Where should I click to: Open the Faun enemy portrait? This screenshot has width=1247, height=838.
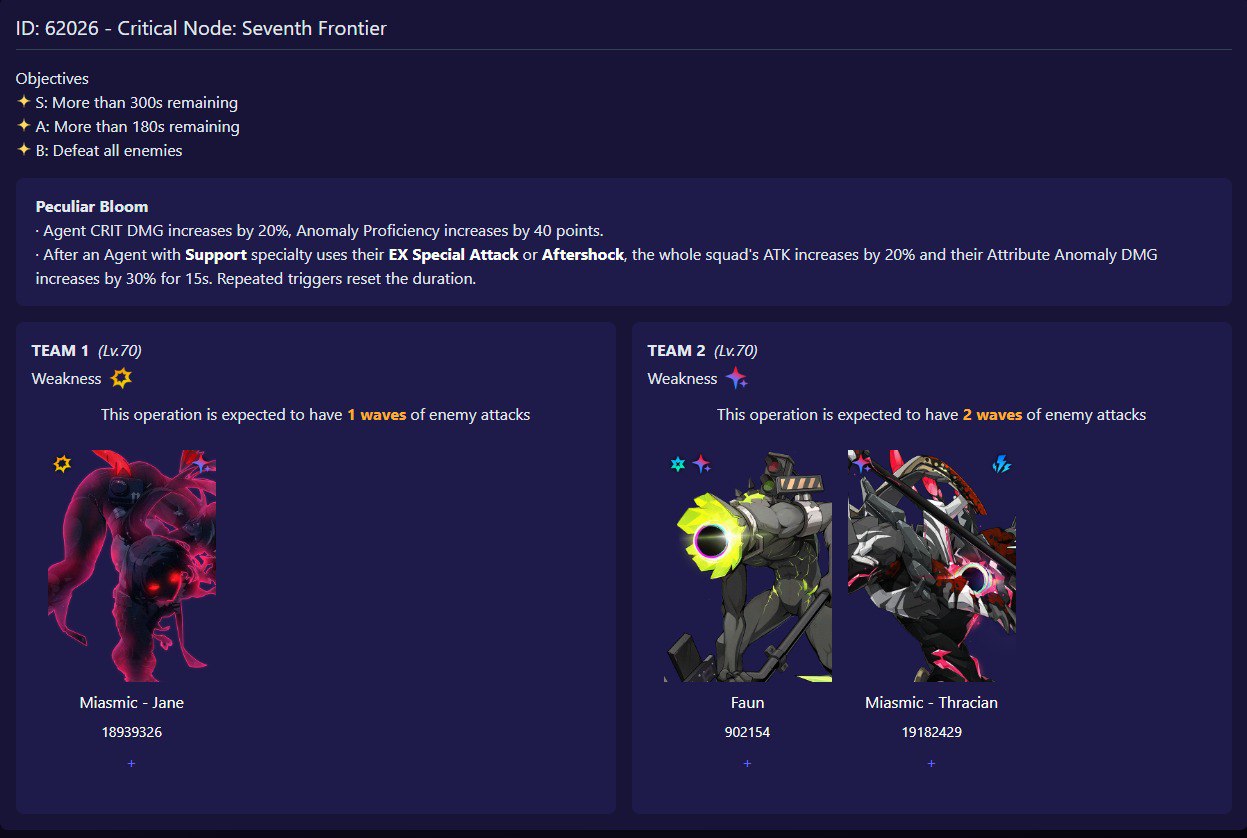point(748,566)
